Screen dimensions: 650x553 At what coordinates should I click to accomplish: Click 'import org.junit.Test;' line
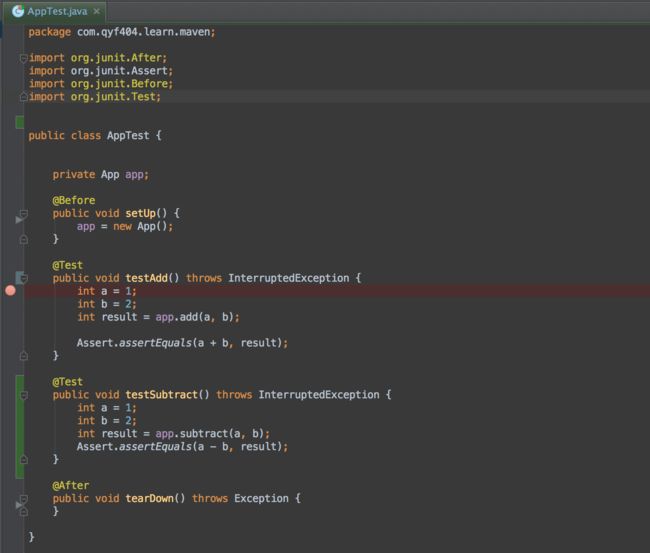click(x=95, y=97)
